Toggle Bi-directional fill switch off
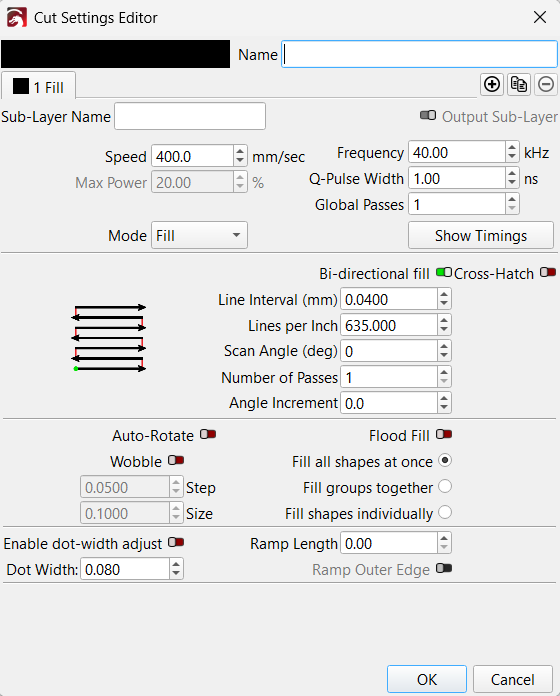Screen dimensions: 560x696 tap(444, 272)
